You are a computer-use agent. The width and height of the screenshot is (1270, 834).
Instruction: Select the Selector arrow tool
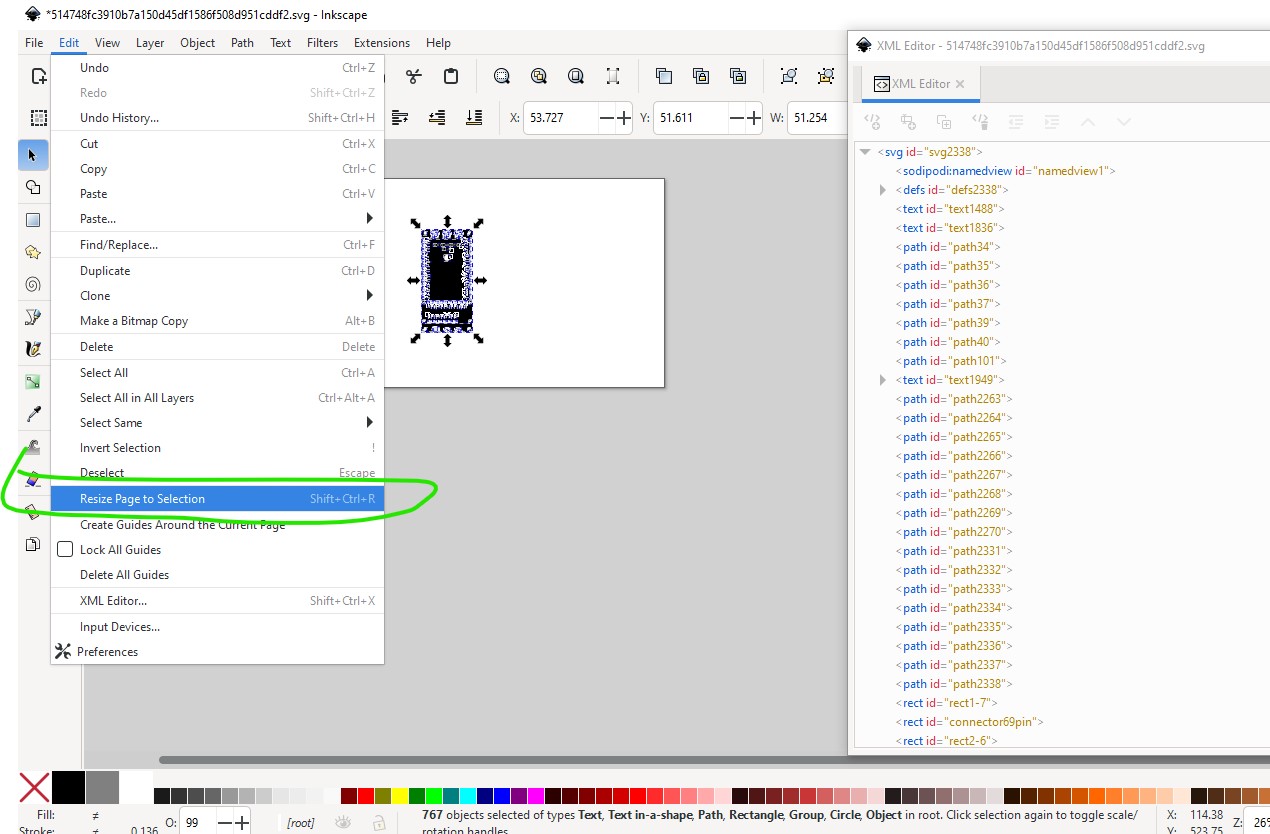click(x=33, y=155)
